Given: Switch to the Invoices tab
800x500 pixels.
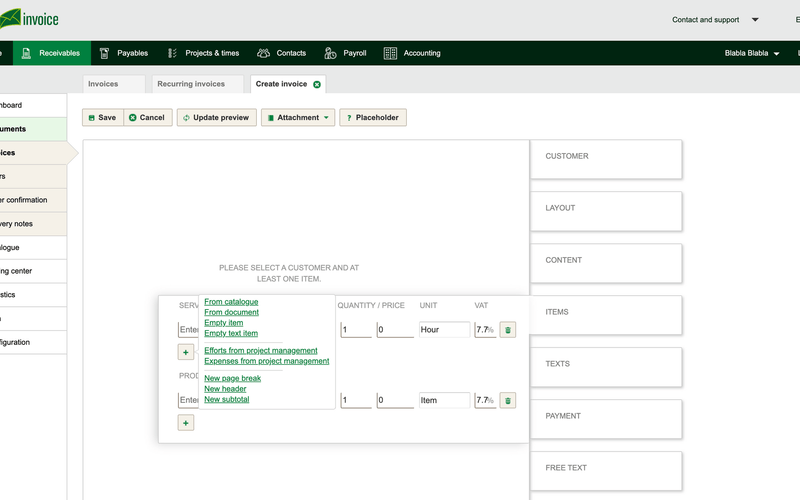Looking at the screenshot, I should tap(103, 85).
